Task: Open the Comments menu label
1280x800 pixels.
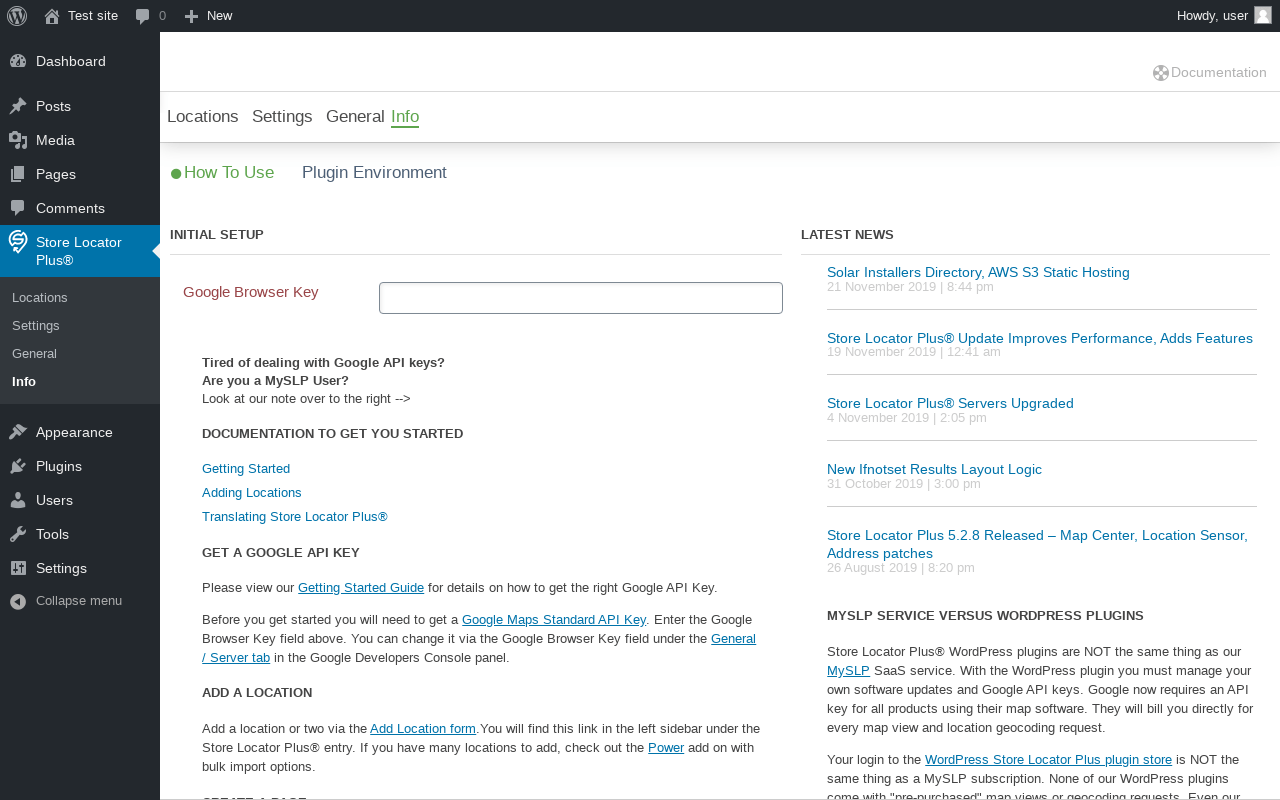Action: click(70, 208)
